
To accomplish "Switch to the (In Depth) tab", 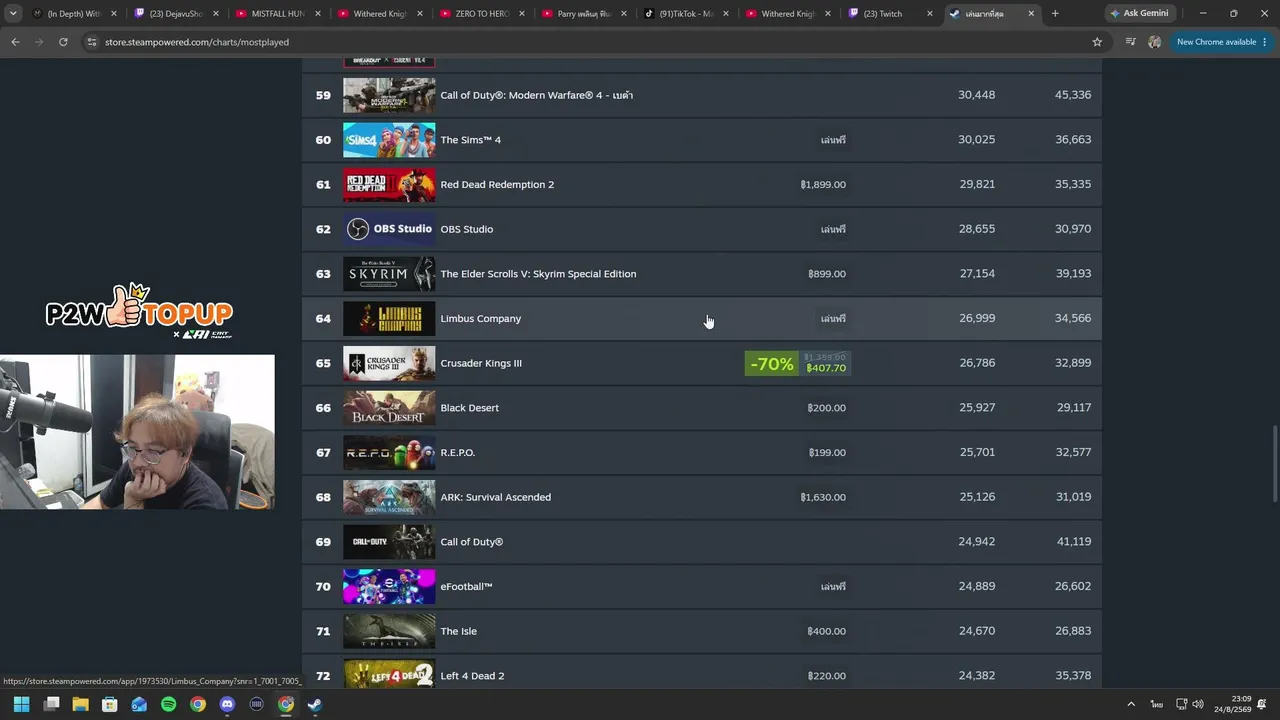I will [74, 14].
